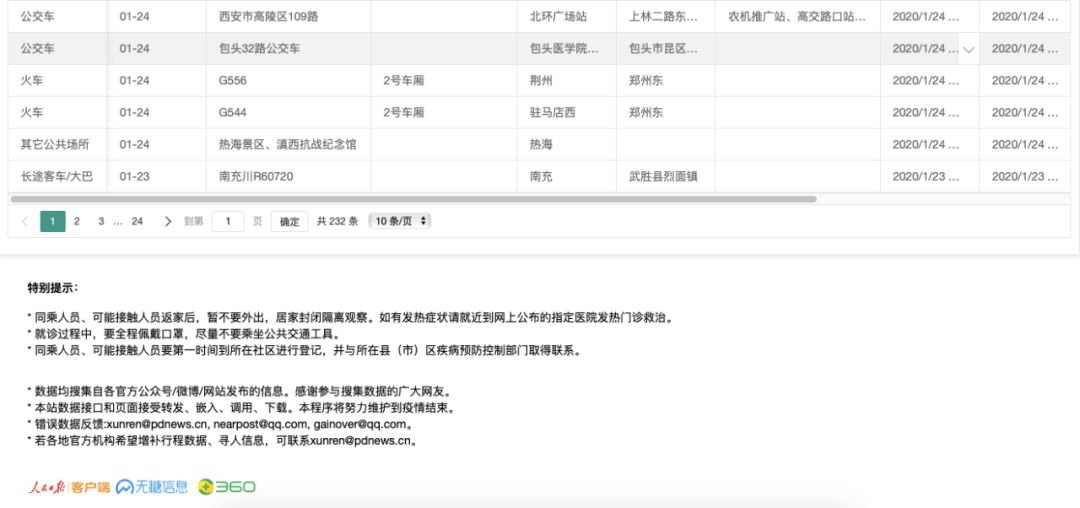Screen dimensions: 1080x508
Task: Click the page number input field
Action: 228,221
